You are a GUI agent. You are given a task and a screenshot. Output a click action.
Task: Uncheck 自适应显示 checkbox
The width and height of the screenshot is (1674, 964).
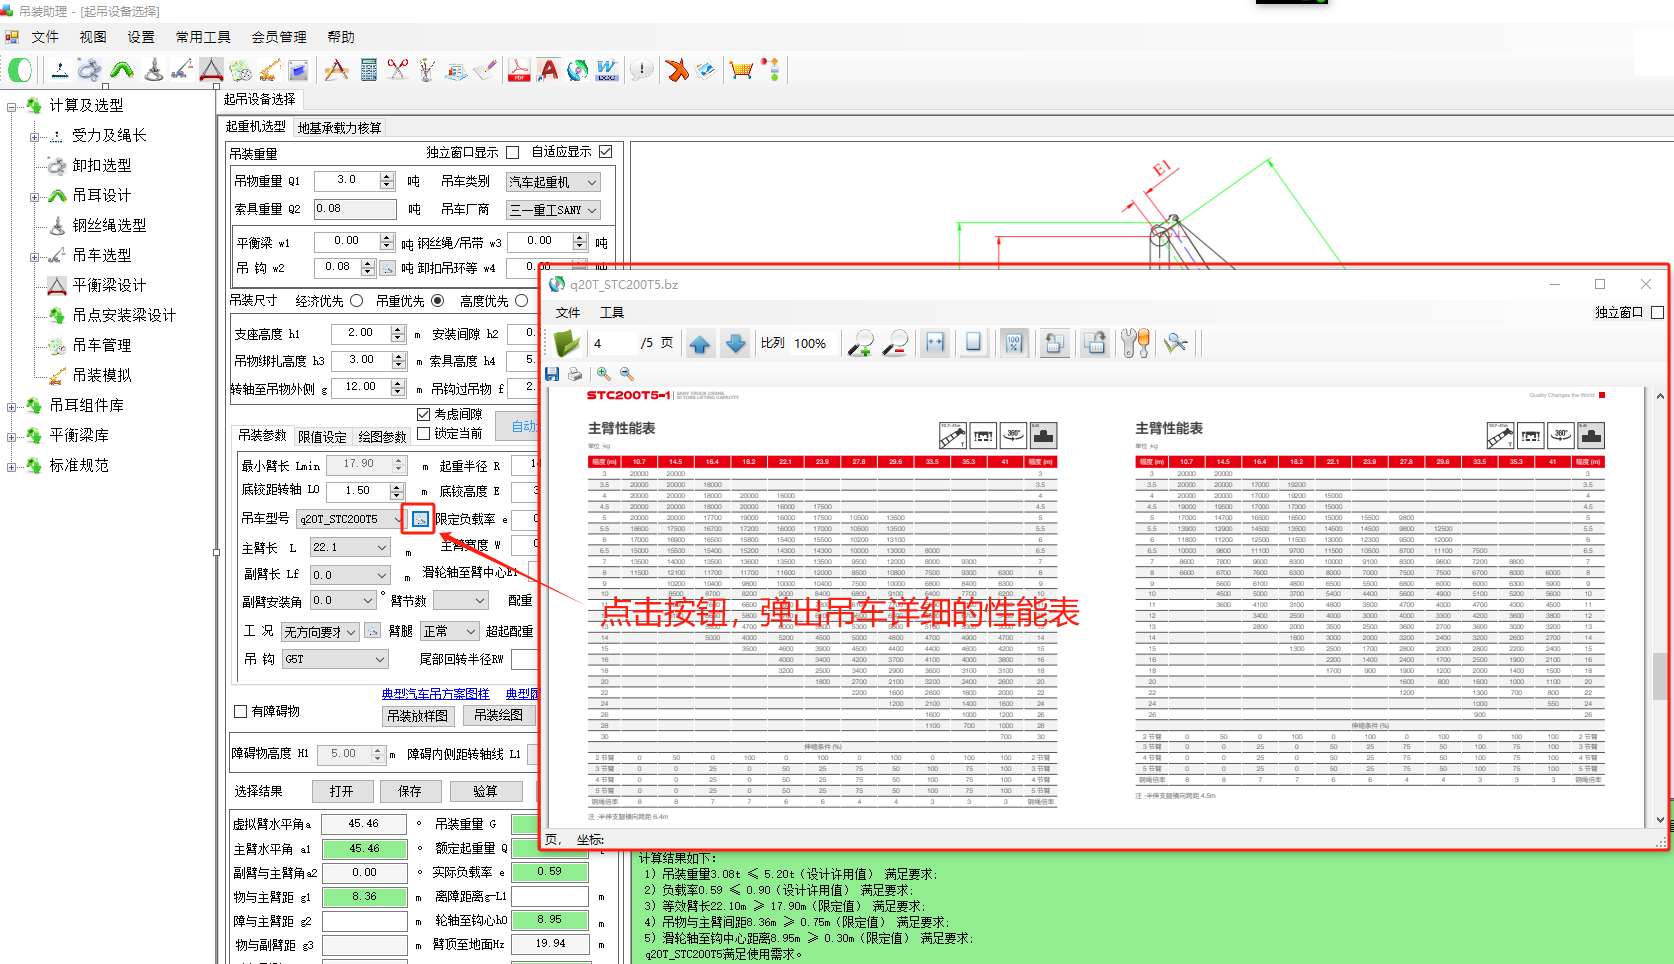pos(605,152)
